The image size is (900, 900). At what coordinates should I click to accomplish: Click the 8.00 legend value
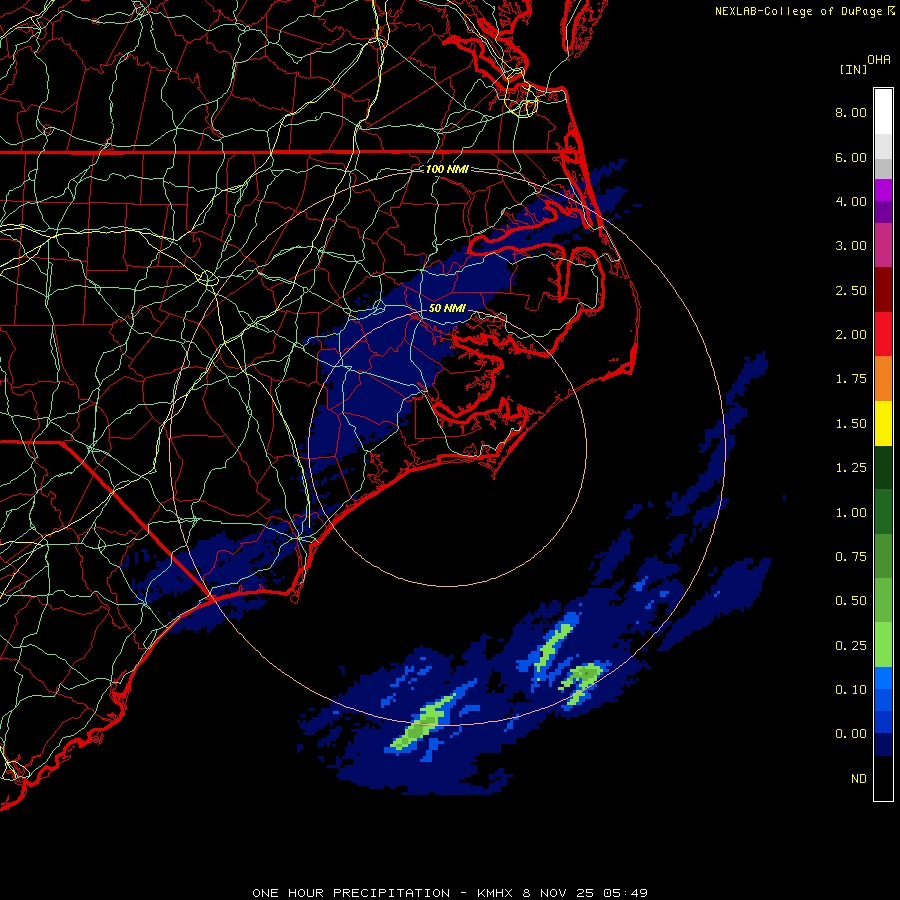click(x=851, y=112)
